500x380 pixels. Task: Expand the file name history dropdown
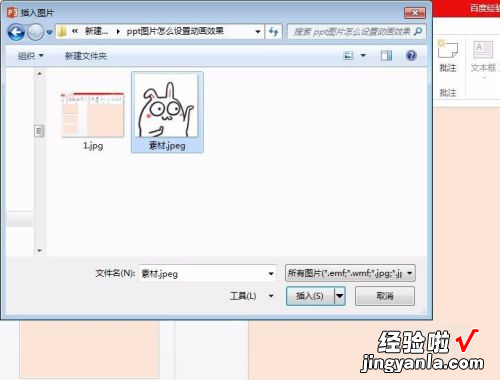click(x=271, y=274)
